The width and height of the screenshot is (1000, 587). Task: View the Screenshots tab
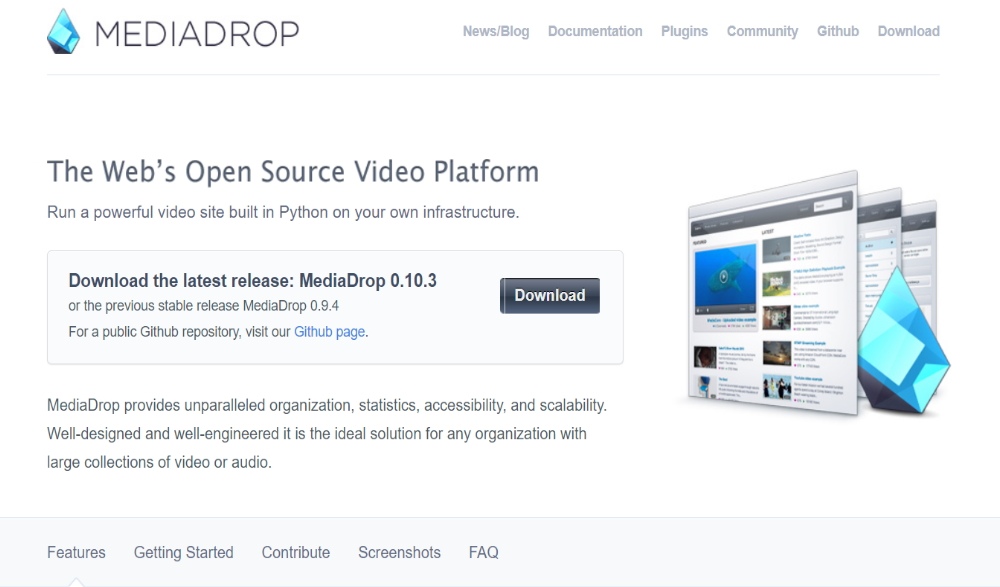tap(399, 553)
